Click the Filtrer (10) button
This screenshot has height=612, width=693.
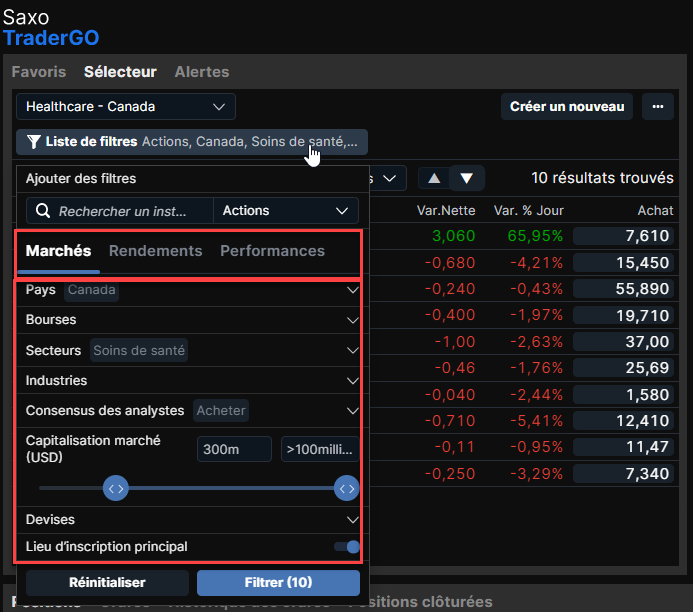(x=278, y=582)
